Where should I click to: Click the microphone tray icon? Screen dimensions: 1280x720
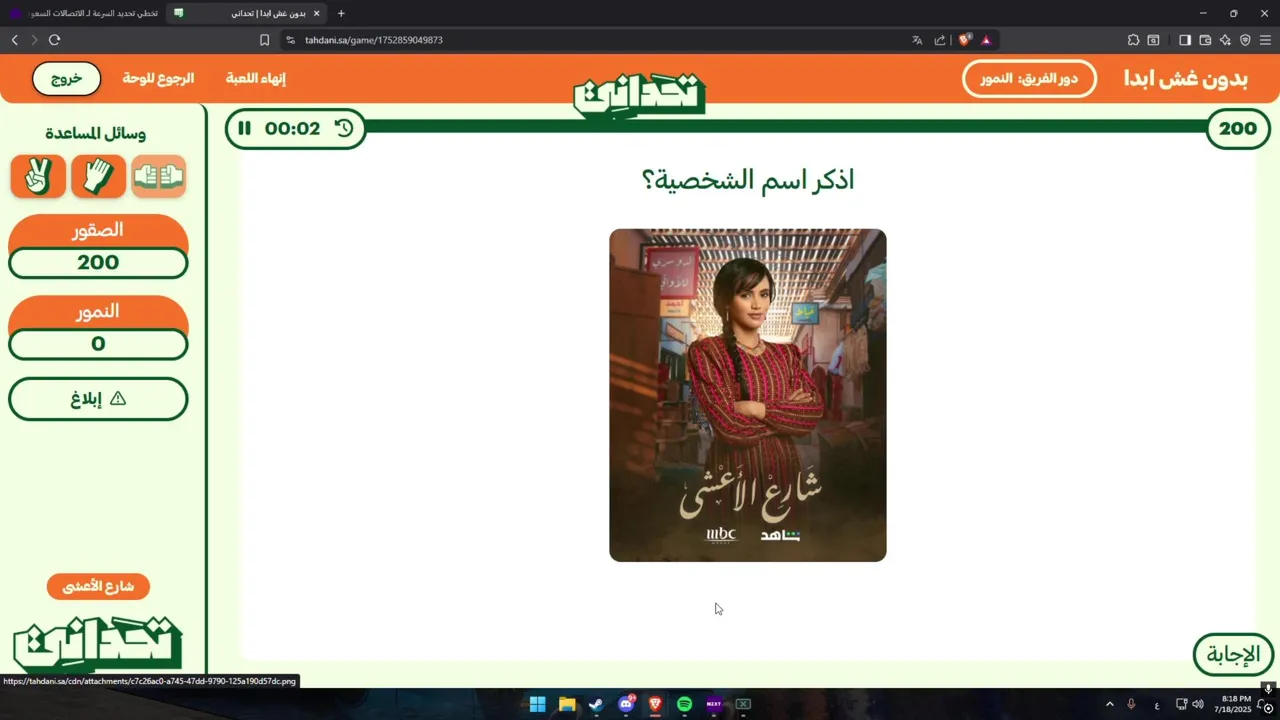[x=1131, y=704]
